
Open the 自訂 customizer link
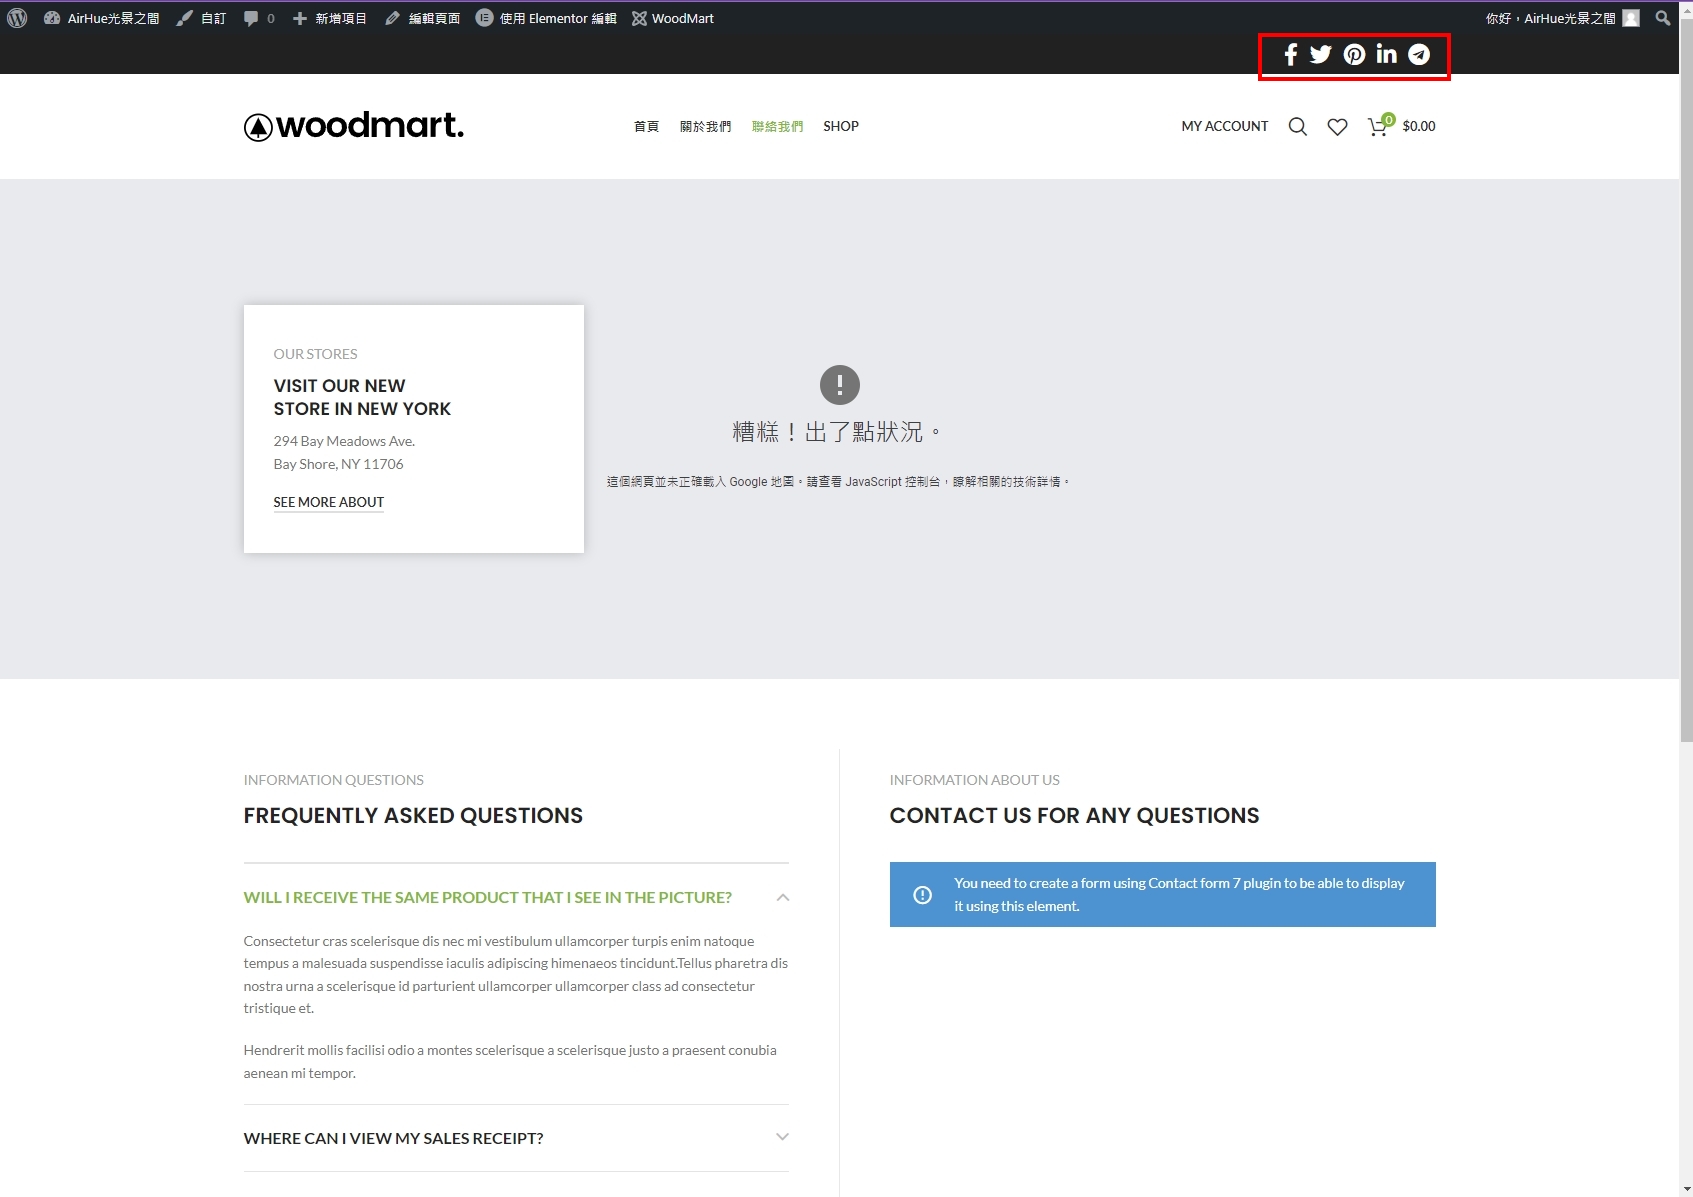coord(201,18)
